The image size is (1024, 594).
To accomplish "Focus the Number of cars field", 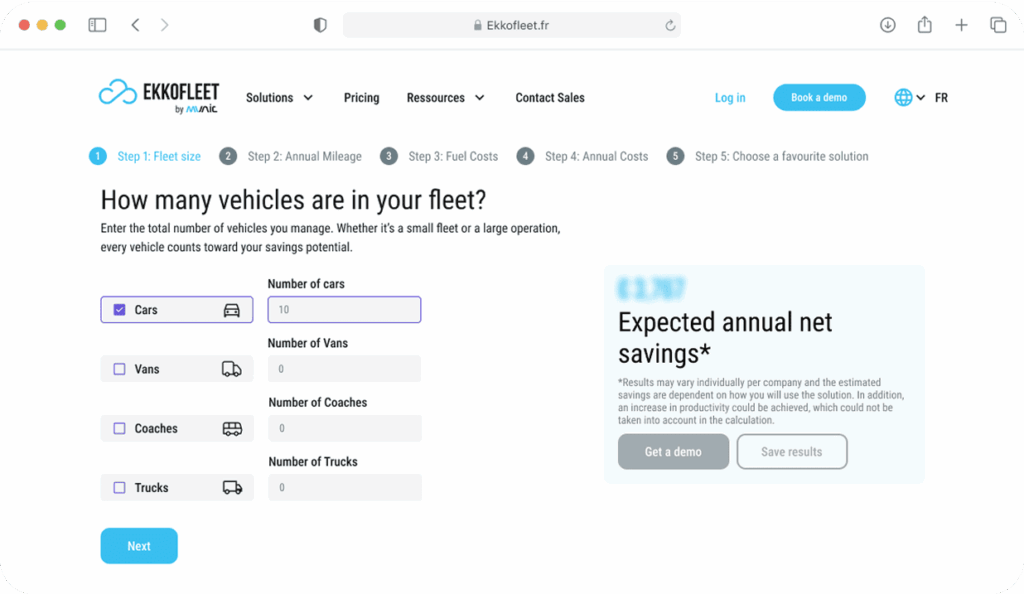I will [x=344, y=309].
